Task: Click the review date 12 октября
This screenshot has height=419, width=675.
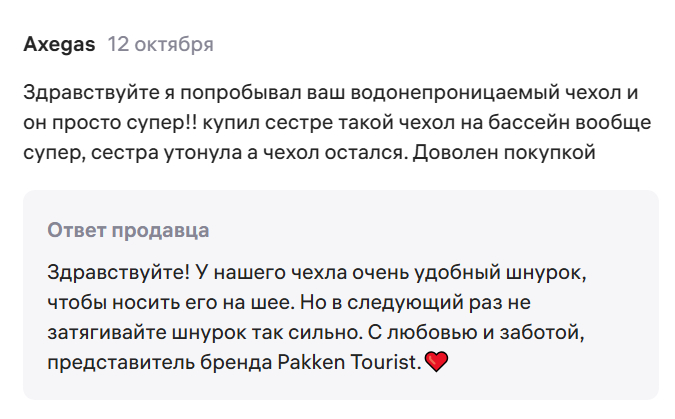Action: (x=160, y=45)
